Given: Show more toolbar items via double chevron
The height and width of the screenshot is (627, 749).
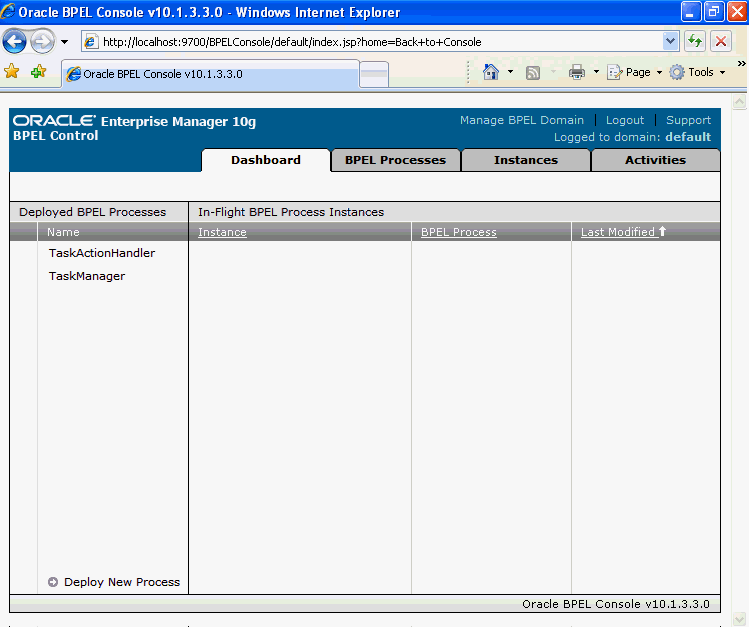Looking at the screenshot, I should point(741,64).
